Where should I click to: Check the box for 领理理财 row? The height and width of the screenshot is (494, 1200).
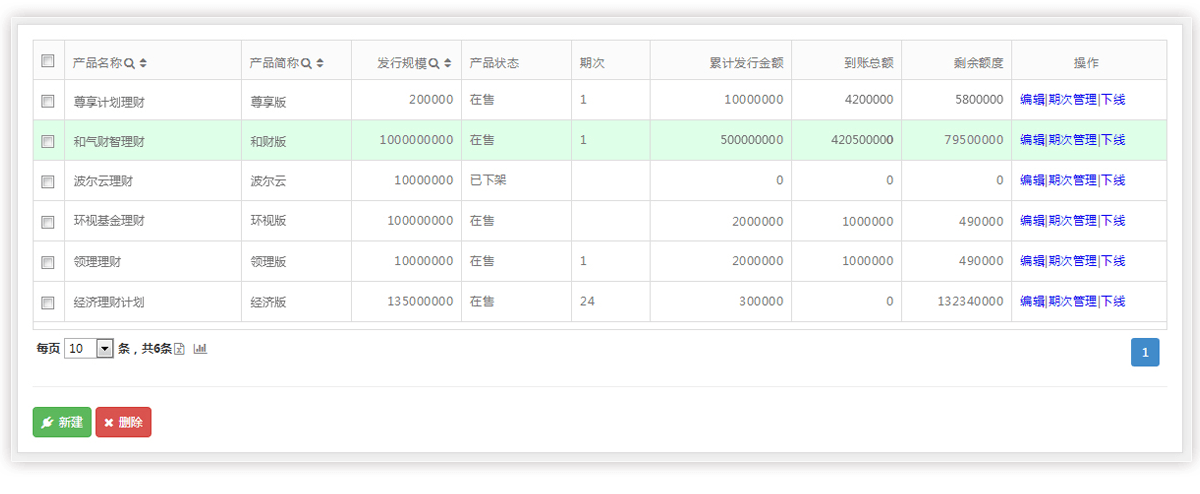click(x=47, y=262)
